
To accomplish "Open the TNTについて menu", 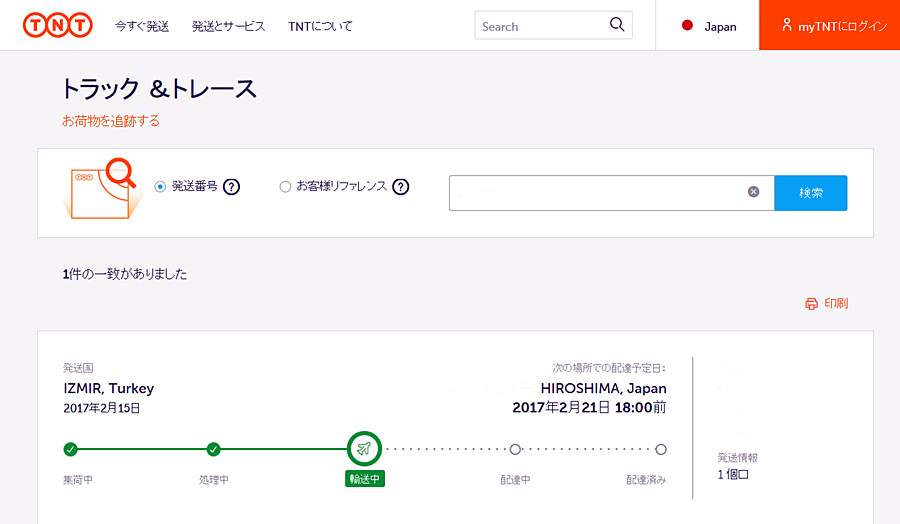I will click(x=320, y=26).
